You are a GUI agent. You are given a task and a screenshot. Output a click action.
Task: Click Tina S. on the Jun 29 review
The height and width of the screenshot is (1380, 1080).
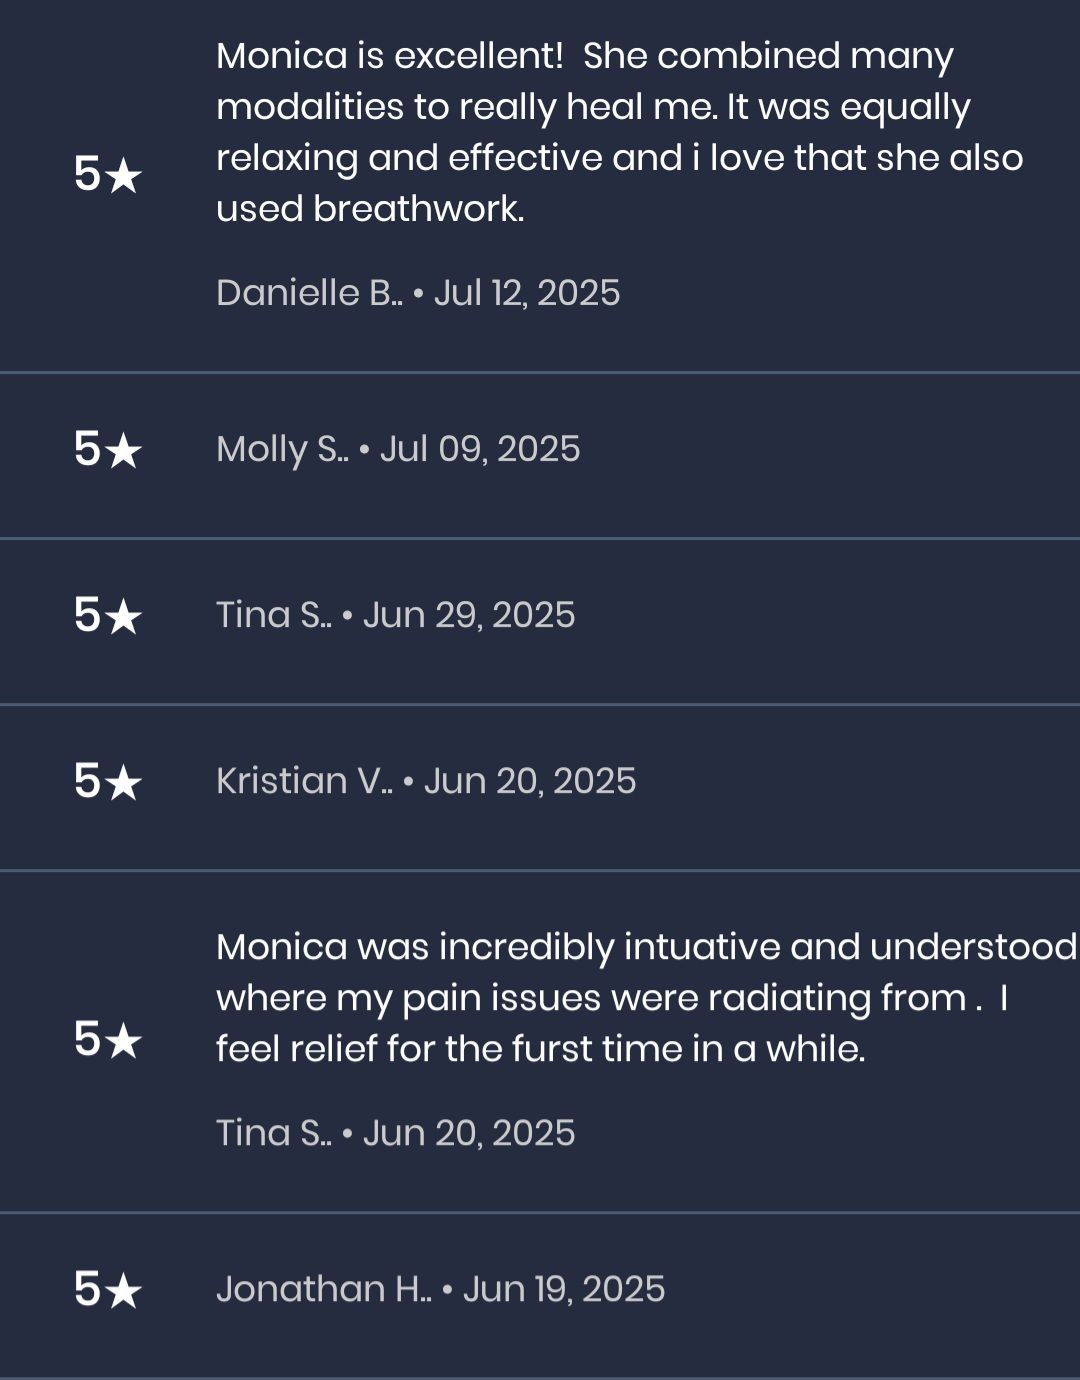pyautogui.click(x=273, y=615)
